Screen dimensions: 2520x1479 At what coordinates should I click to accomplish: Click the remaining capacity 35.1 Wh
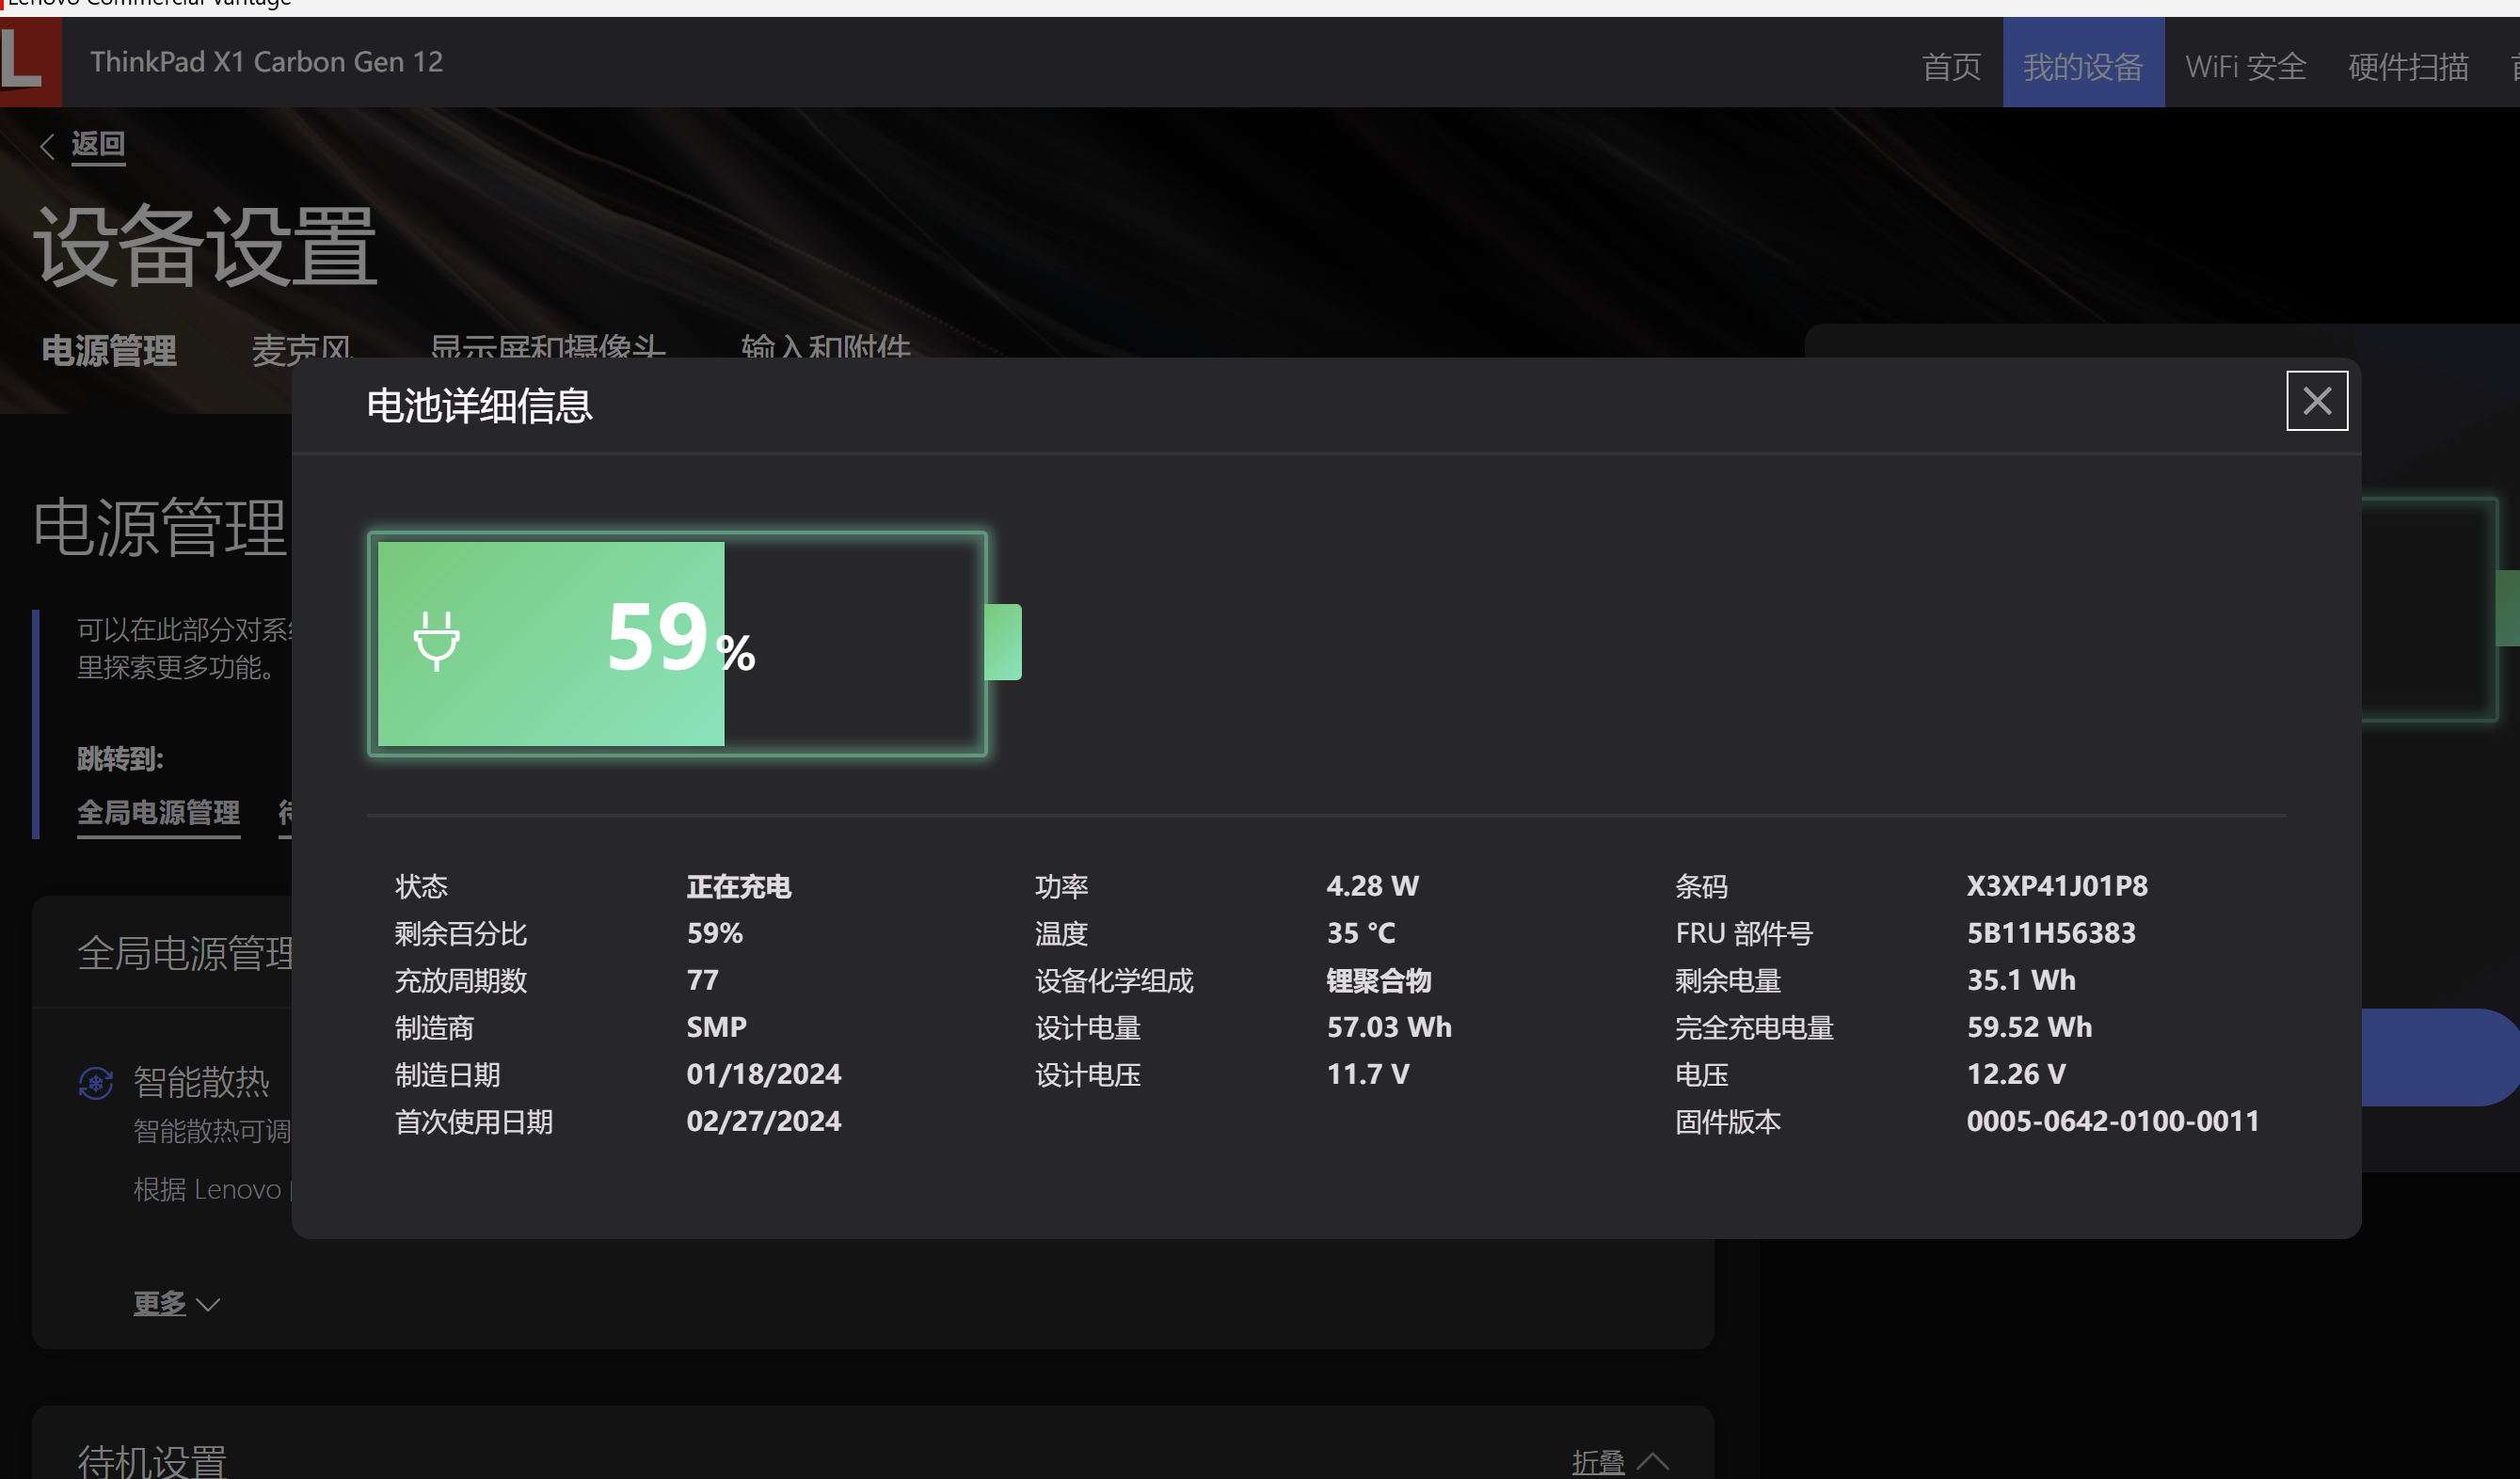(x=2021, y=980)
